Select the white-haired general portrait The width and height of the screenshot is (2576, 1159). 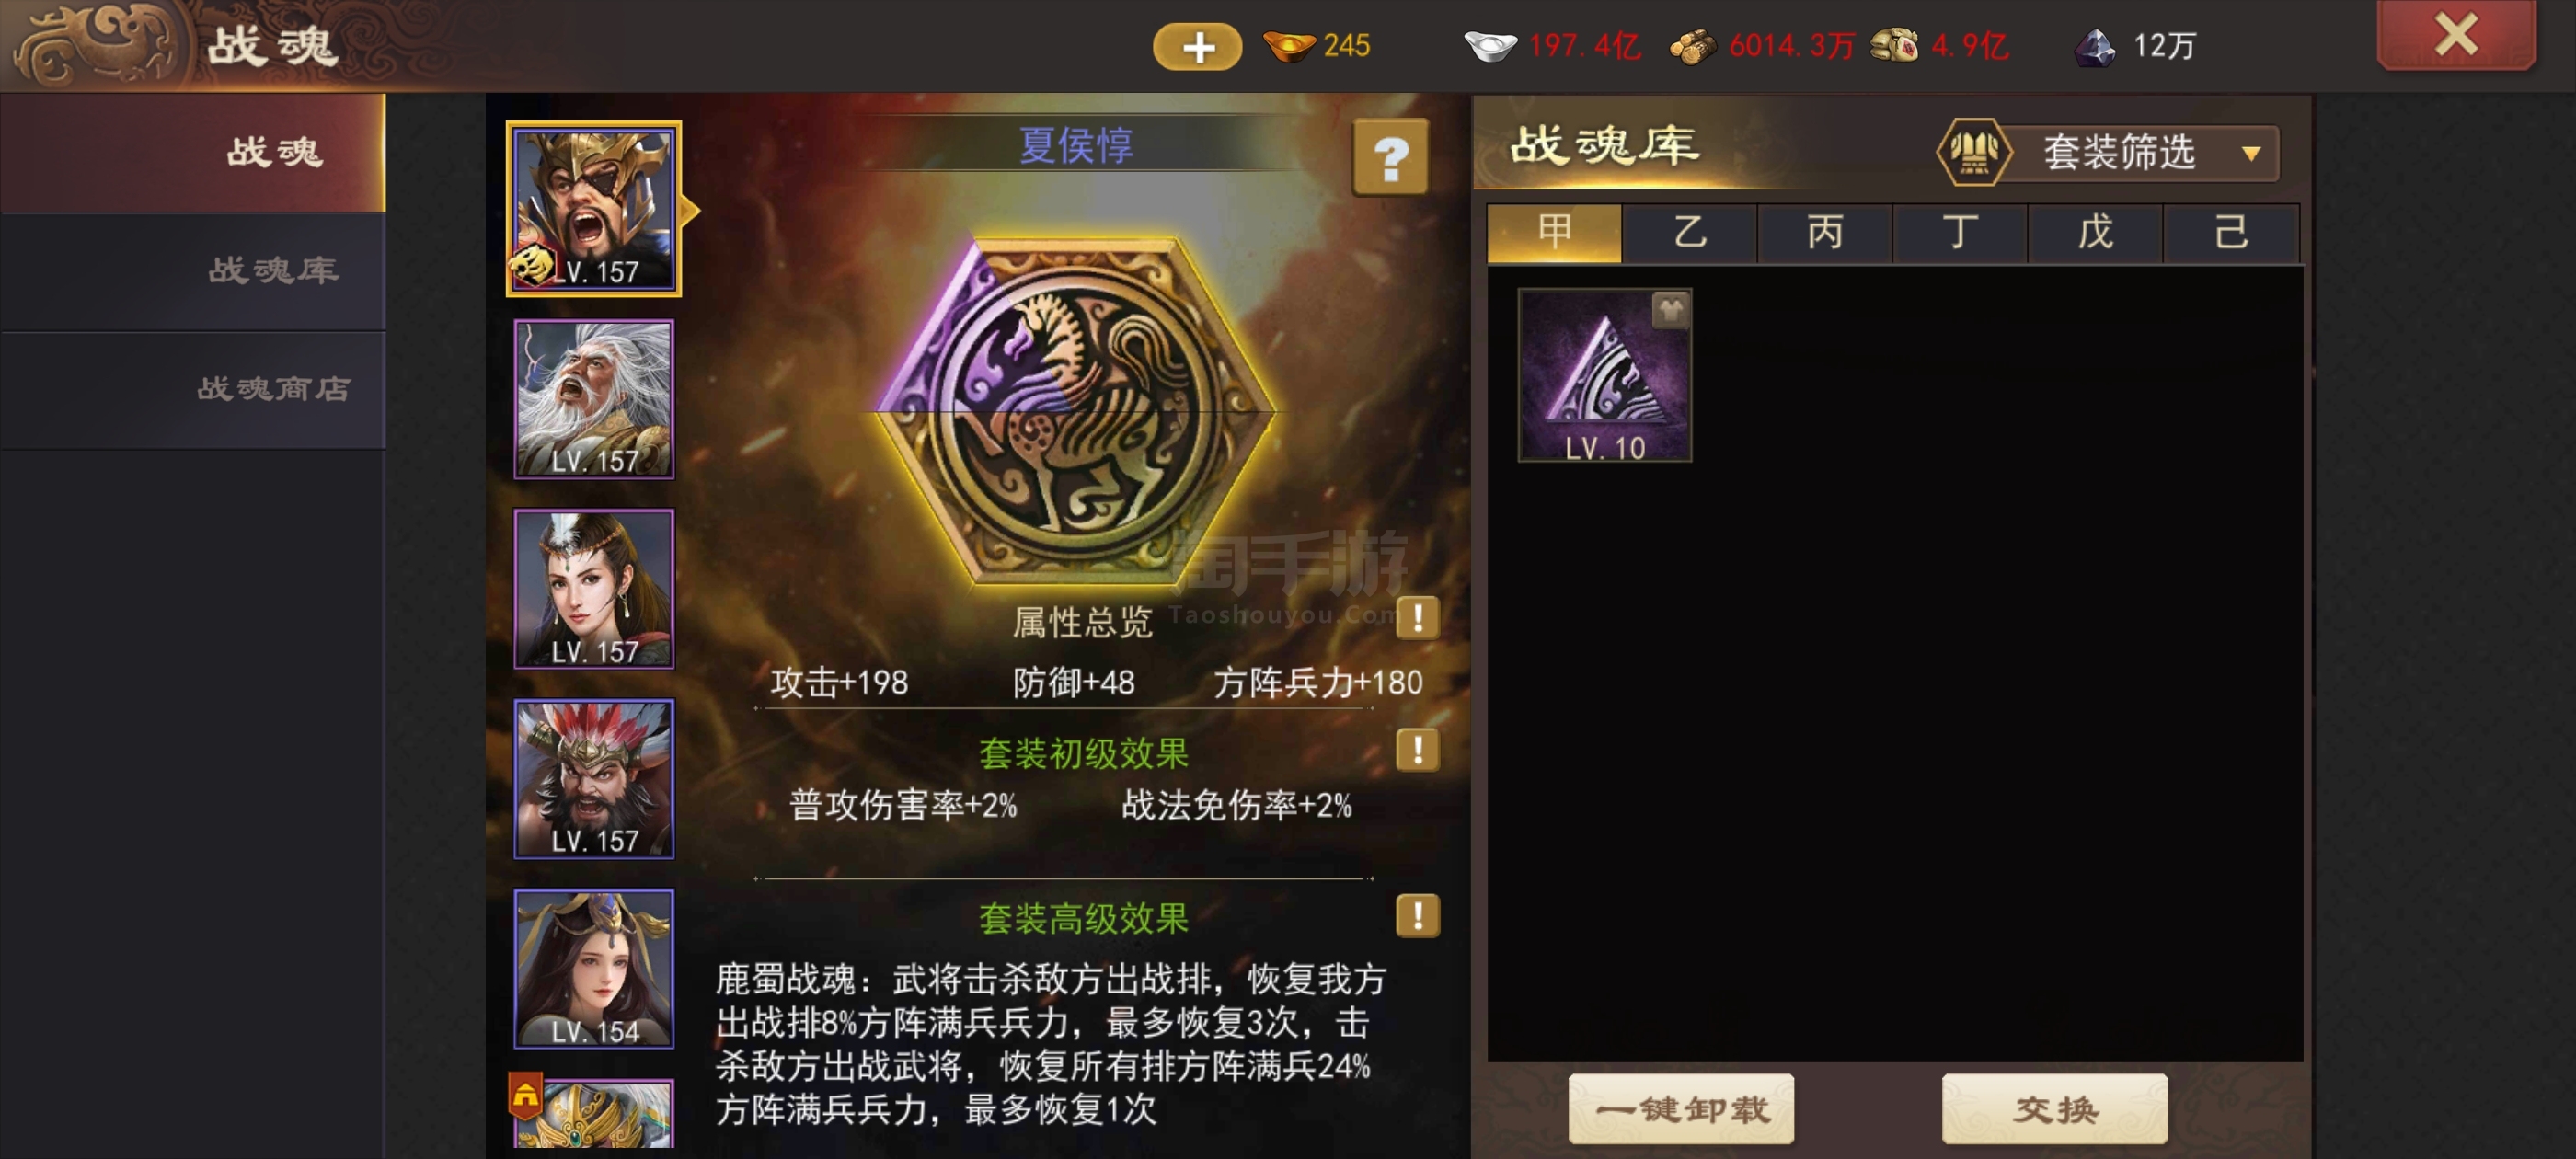tap(594, 399)
